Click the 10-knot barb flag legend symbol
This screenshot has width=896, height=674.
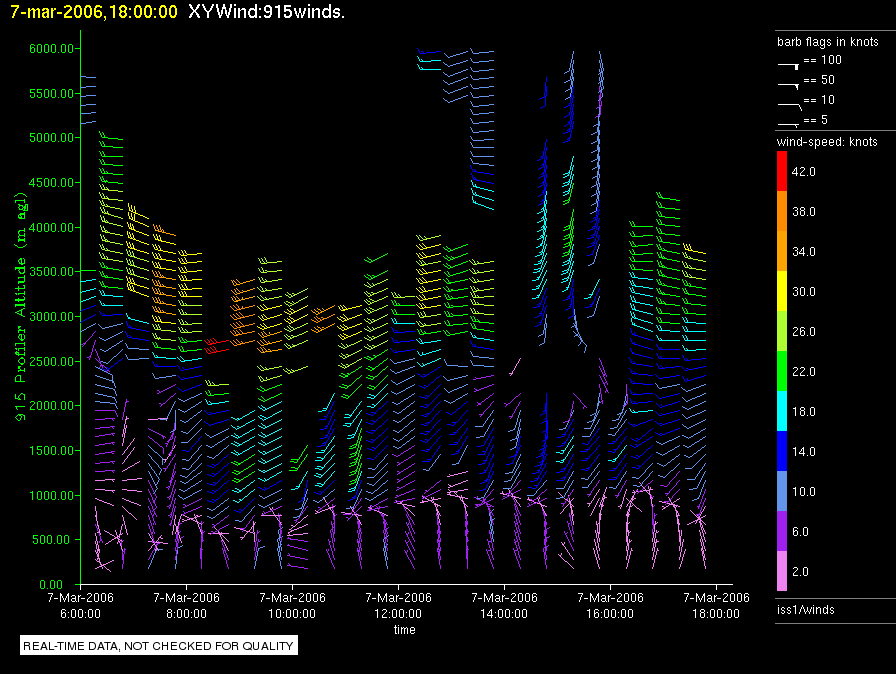coord(788,103)
